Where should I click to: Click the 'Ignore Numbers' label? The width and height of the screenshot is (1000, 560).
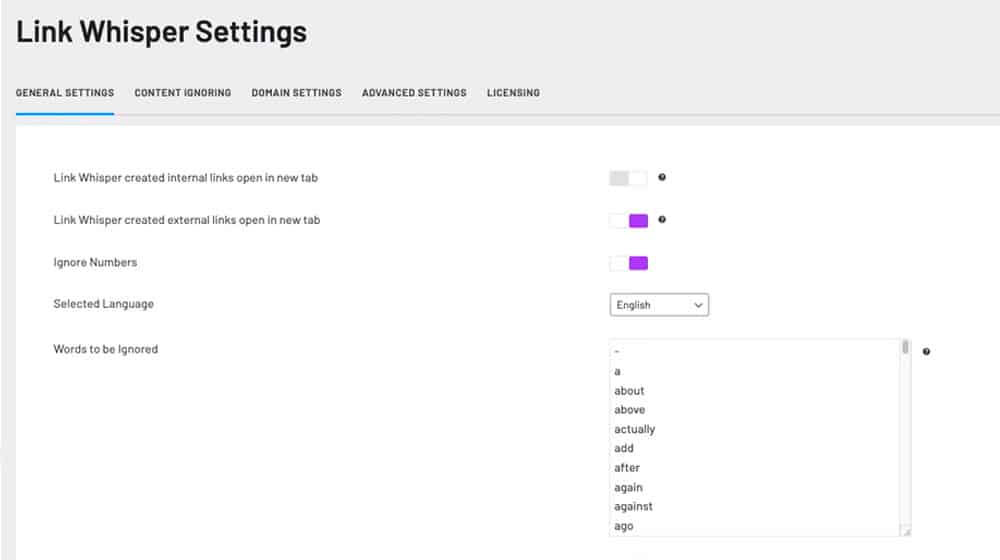95,262
